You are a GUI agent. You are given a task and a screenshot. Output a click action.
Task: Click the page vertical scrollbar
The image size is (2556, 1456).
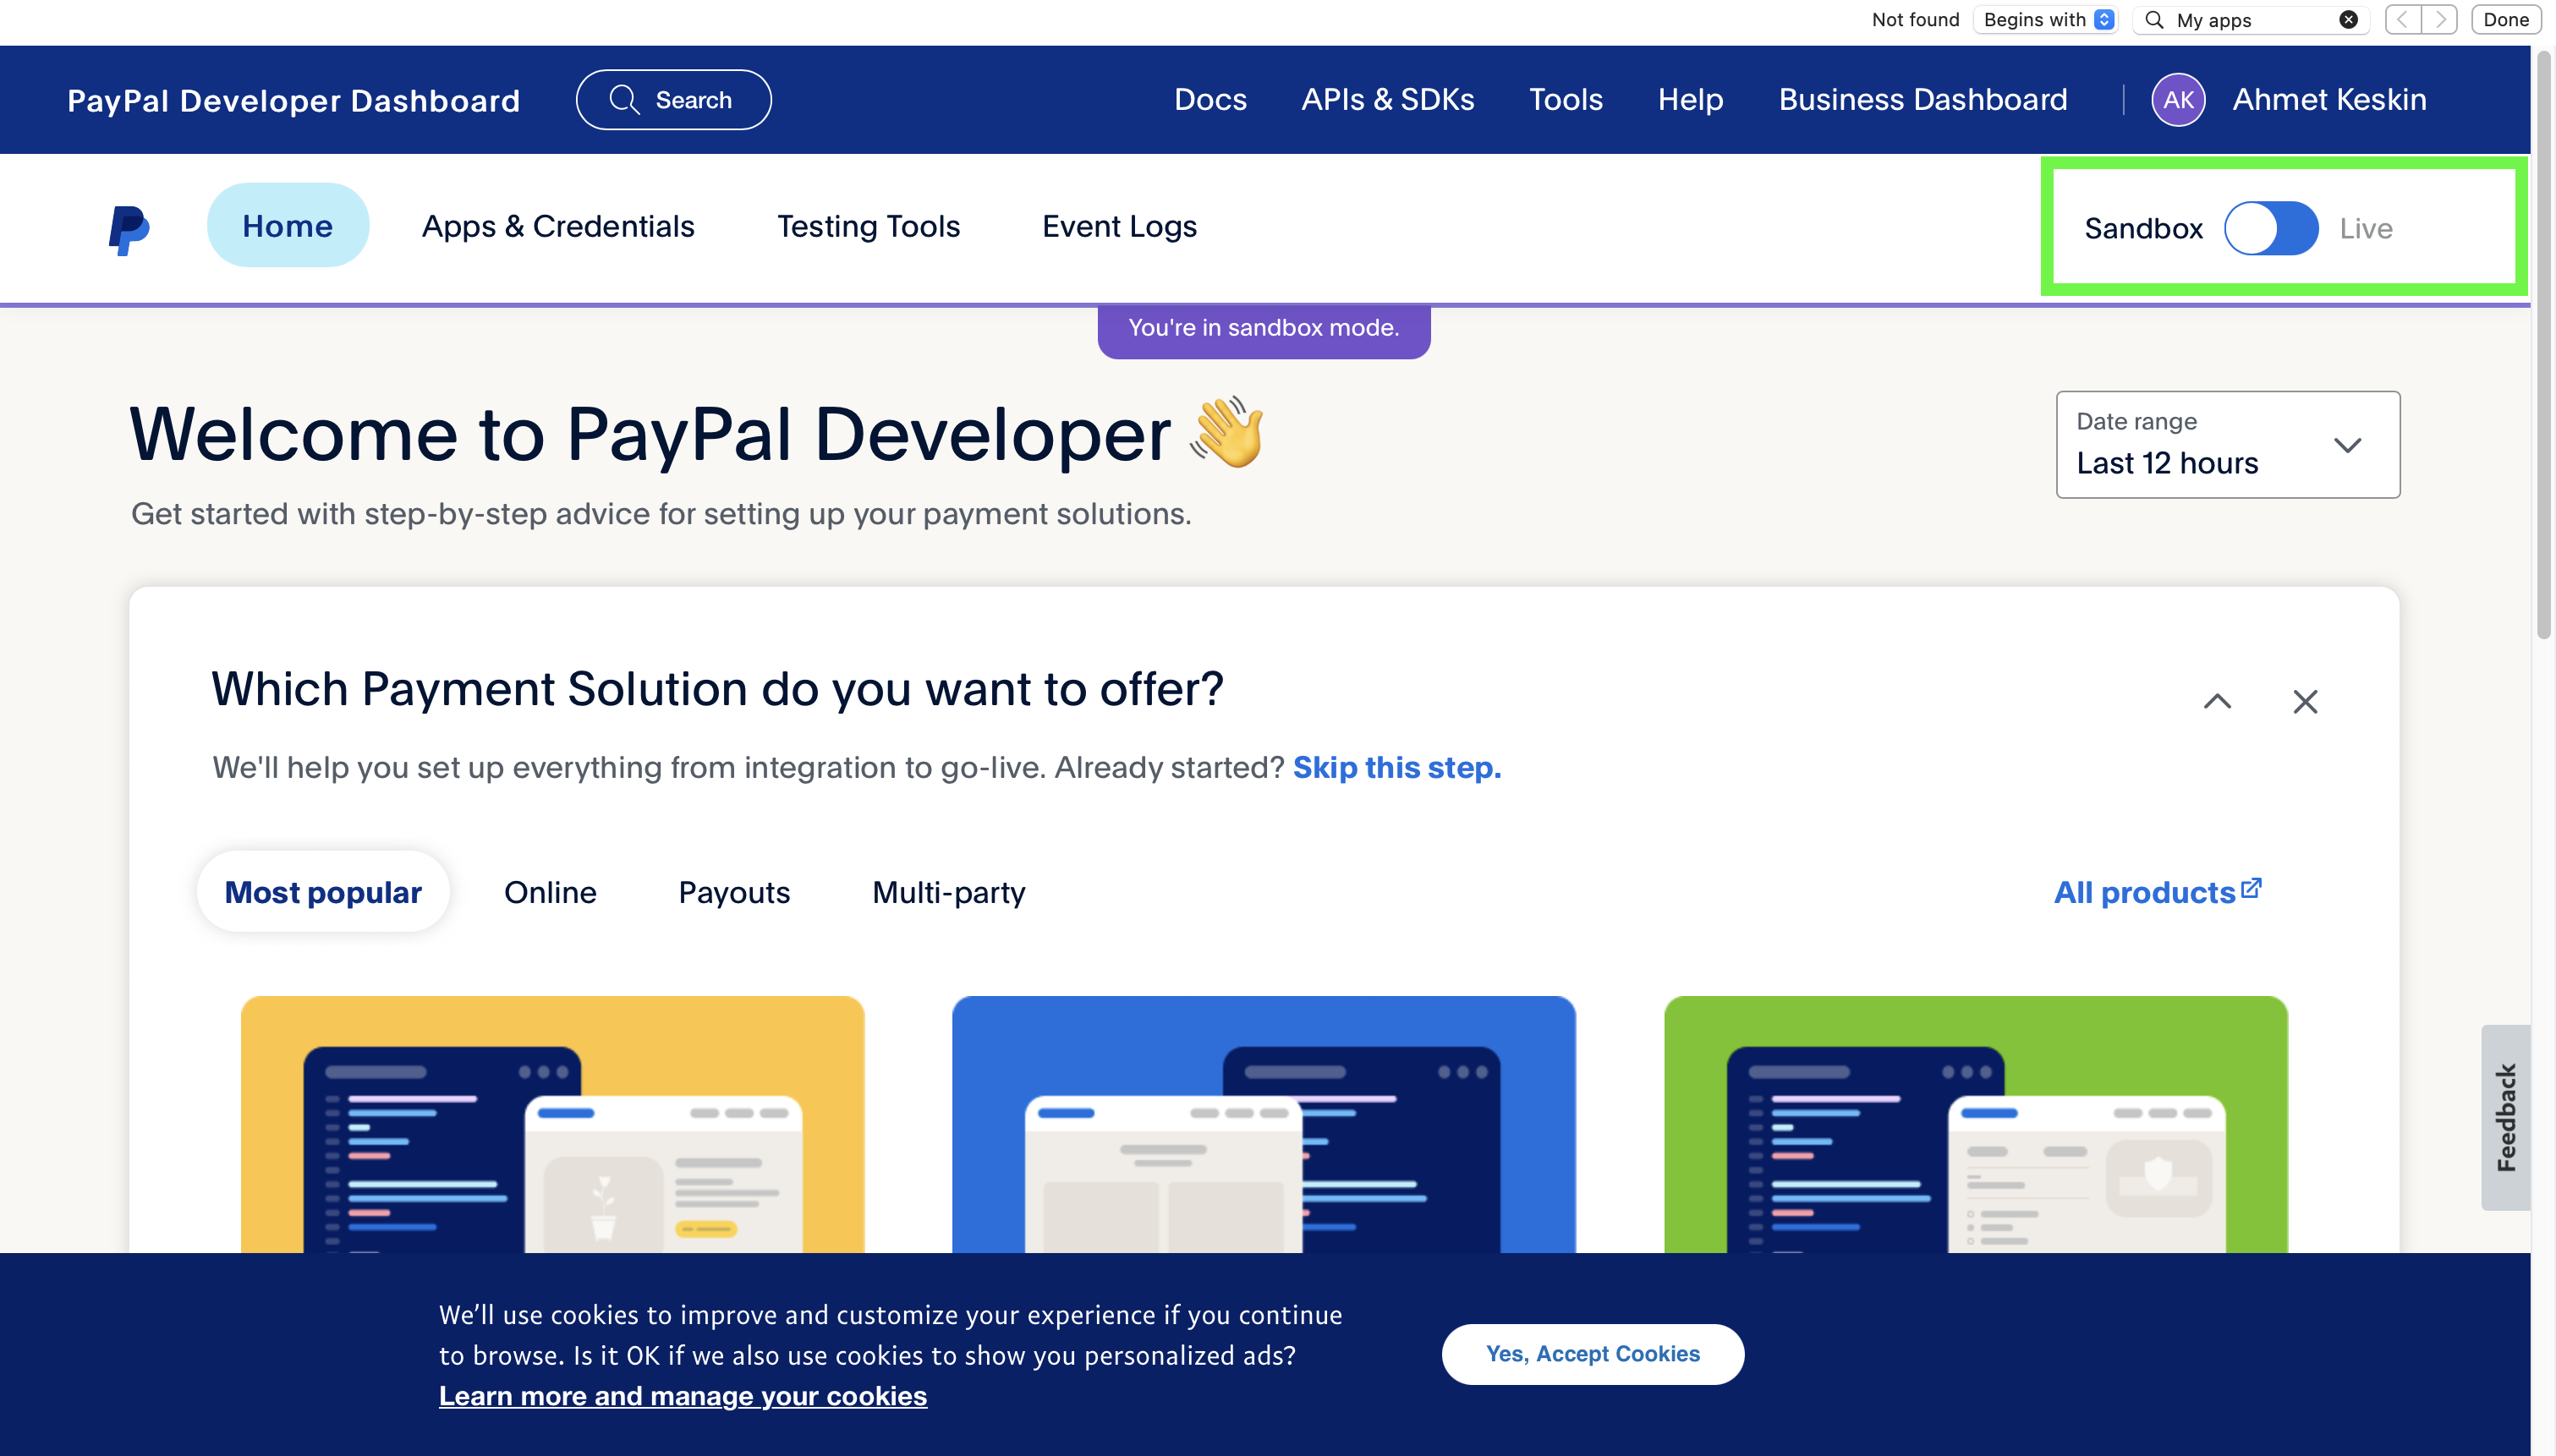[2544, 345]
